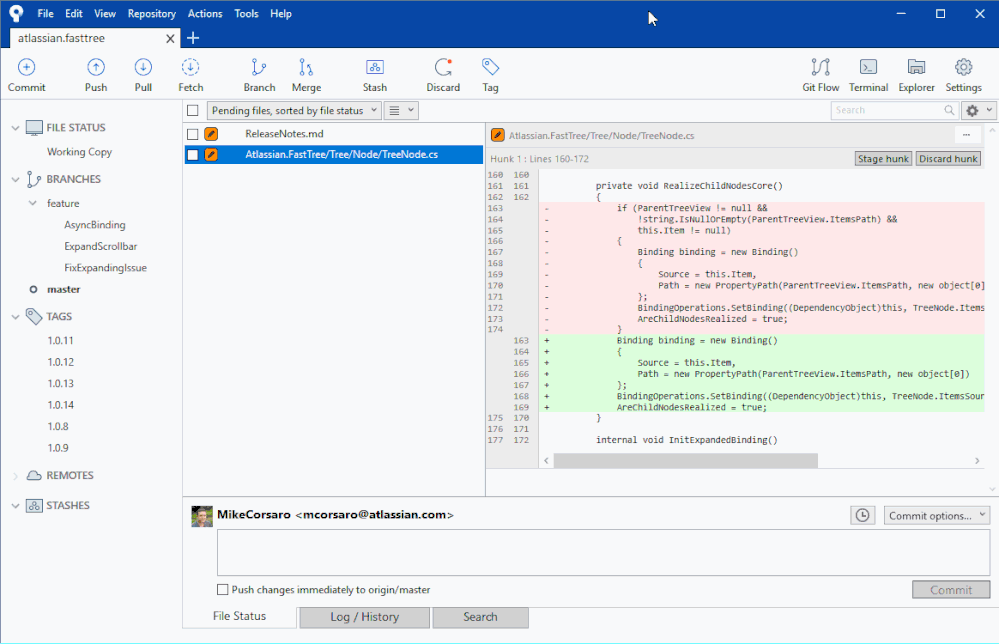Discard changes using the Discard icon
This screenshot has height=644, width=999.
(x=443, y=67)
